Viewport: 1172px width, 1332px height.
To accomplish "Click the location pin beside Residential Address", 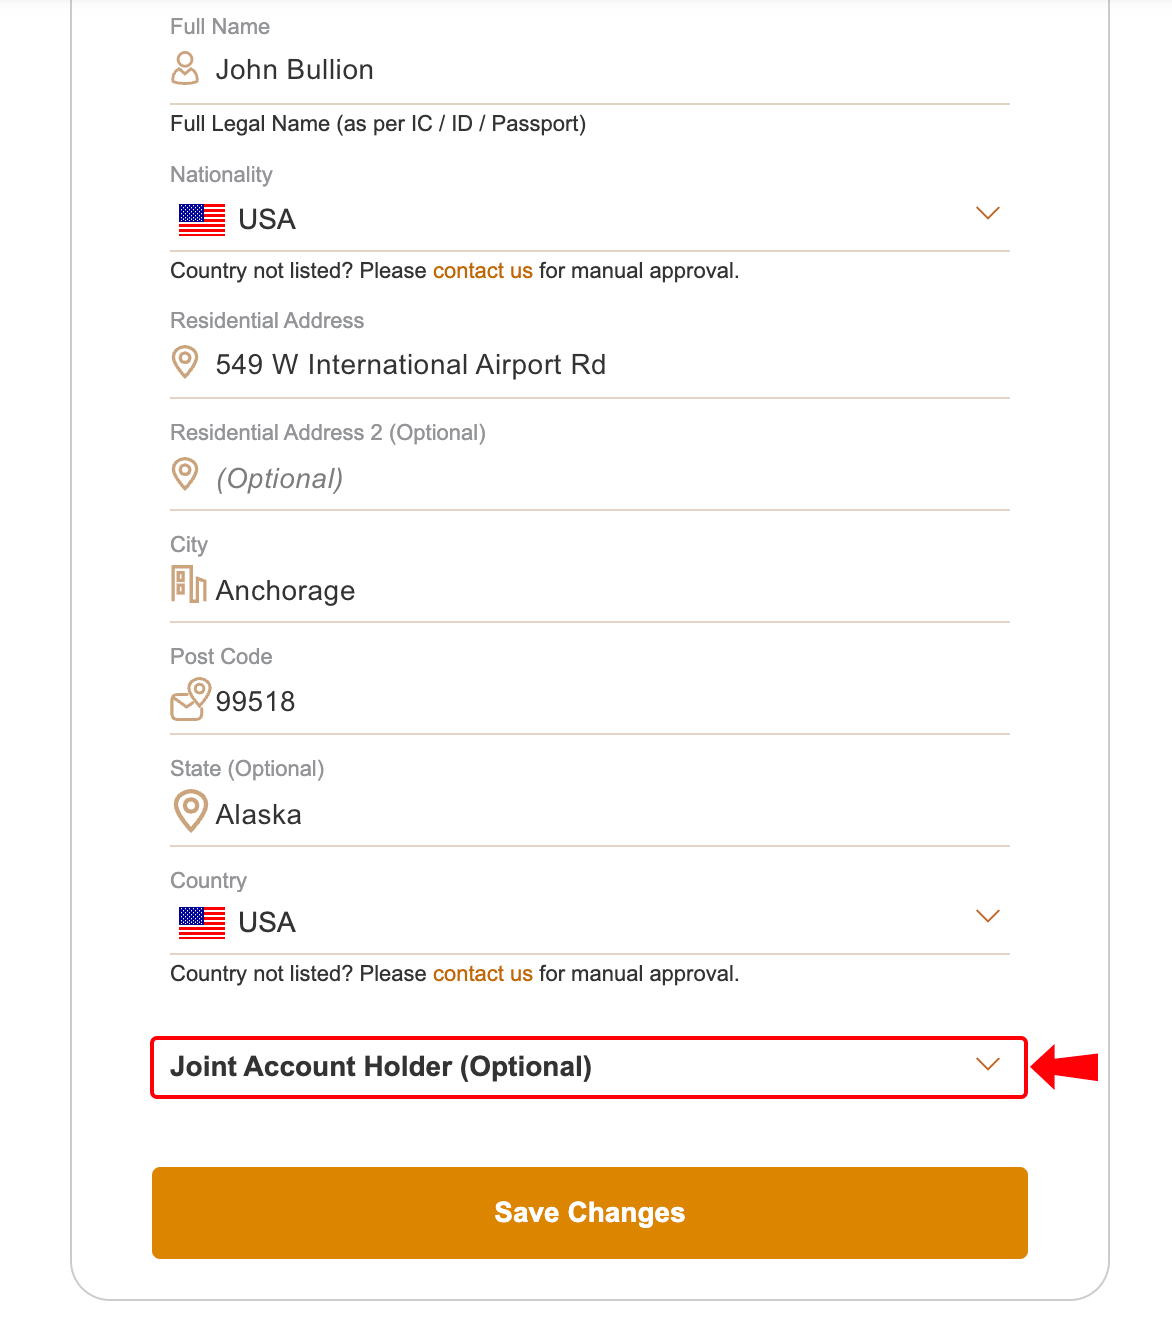I will pyautogui.click(x=185, y=362).
